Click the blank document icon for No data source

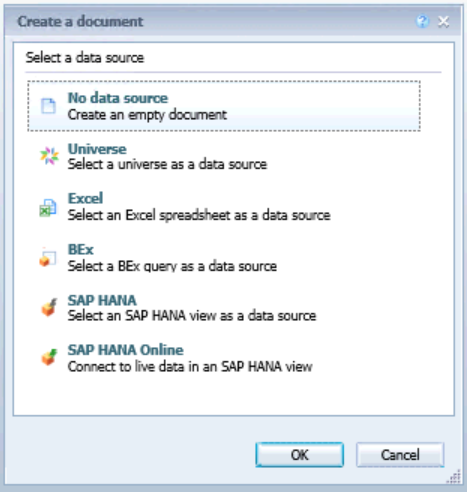(48, 106)
